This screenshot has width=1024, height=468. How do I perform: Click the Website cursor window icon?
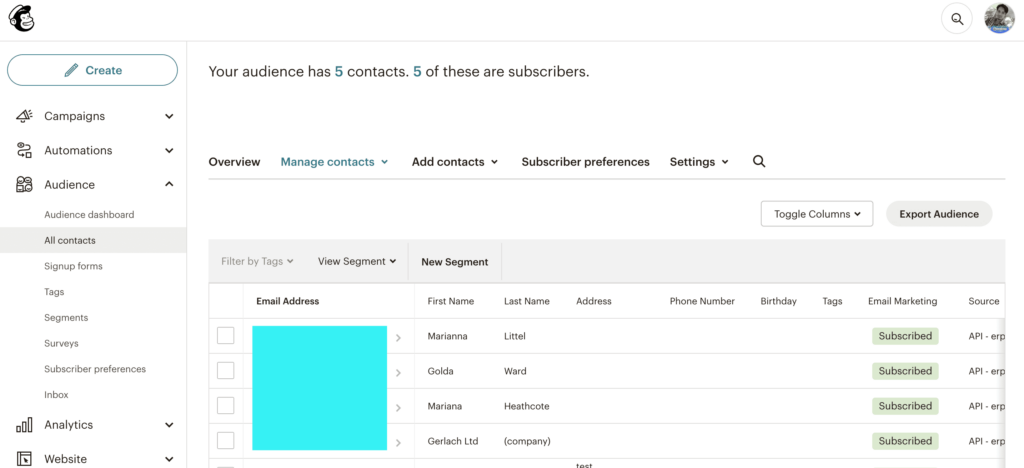click(24, 459)
